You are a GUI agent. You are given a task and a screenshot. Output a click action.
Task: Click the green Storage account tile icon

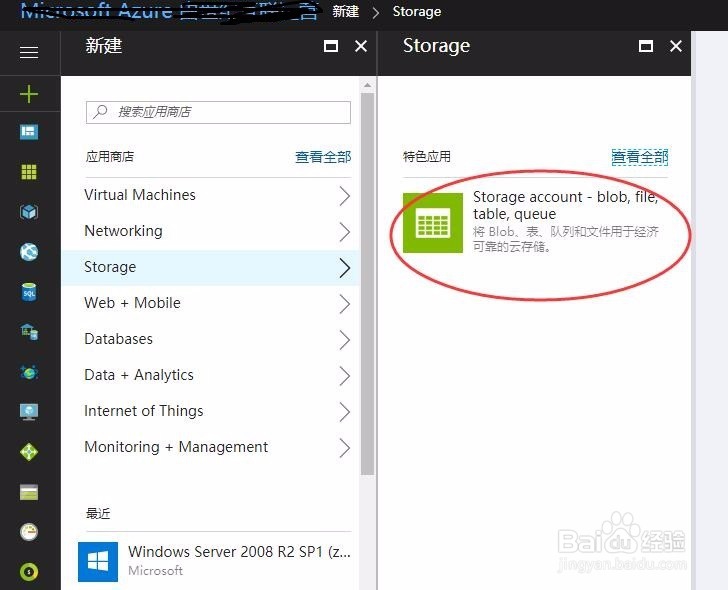click(x=433, y=223)
